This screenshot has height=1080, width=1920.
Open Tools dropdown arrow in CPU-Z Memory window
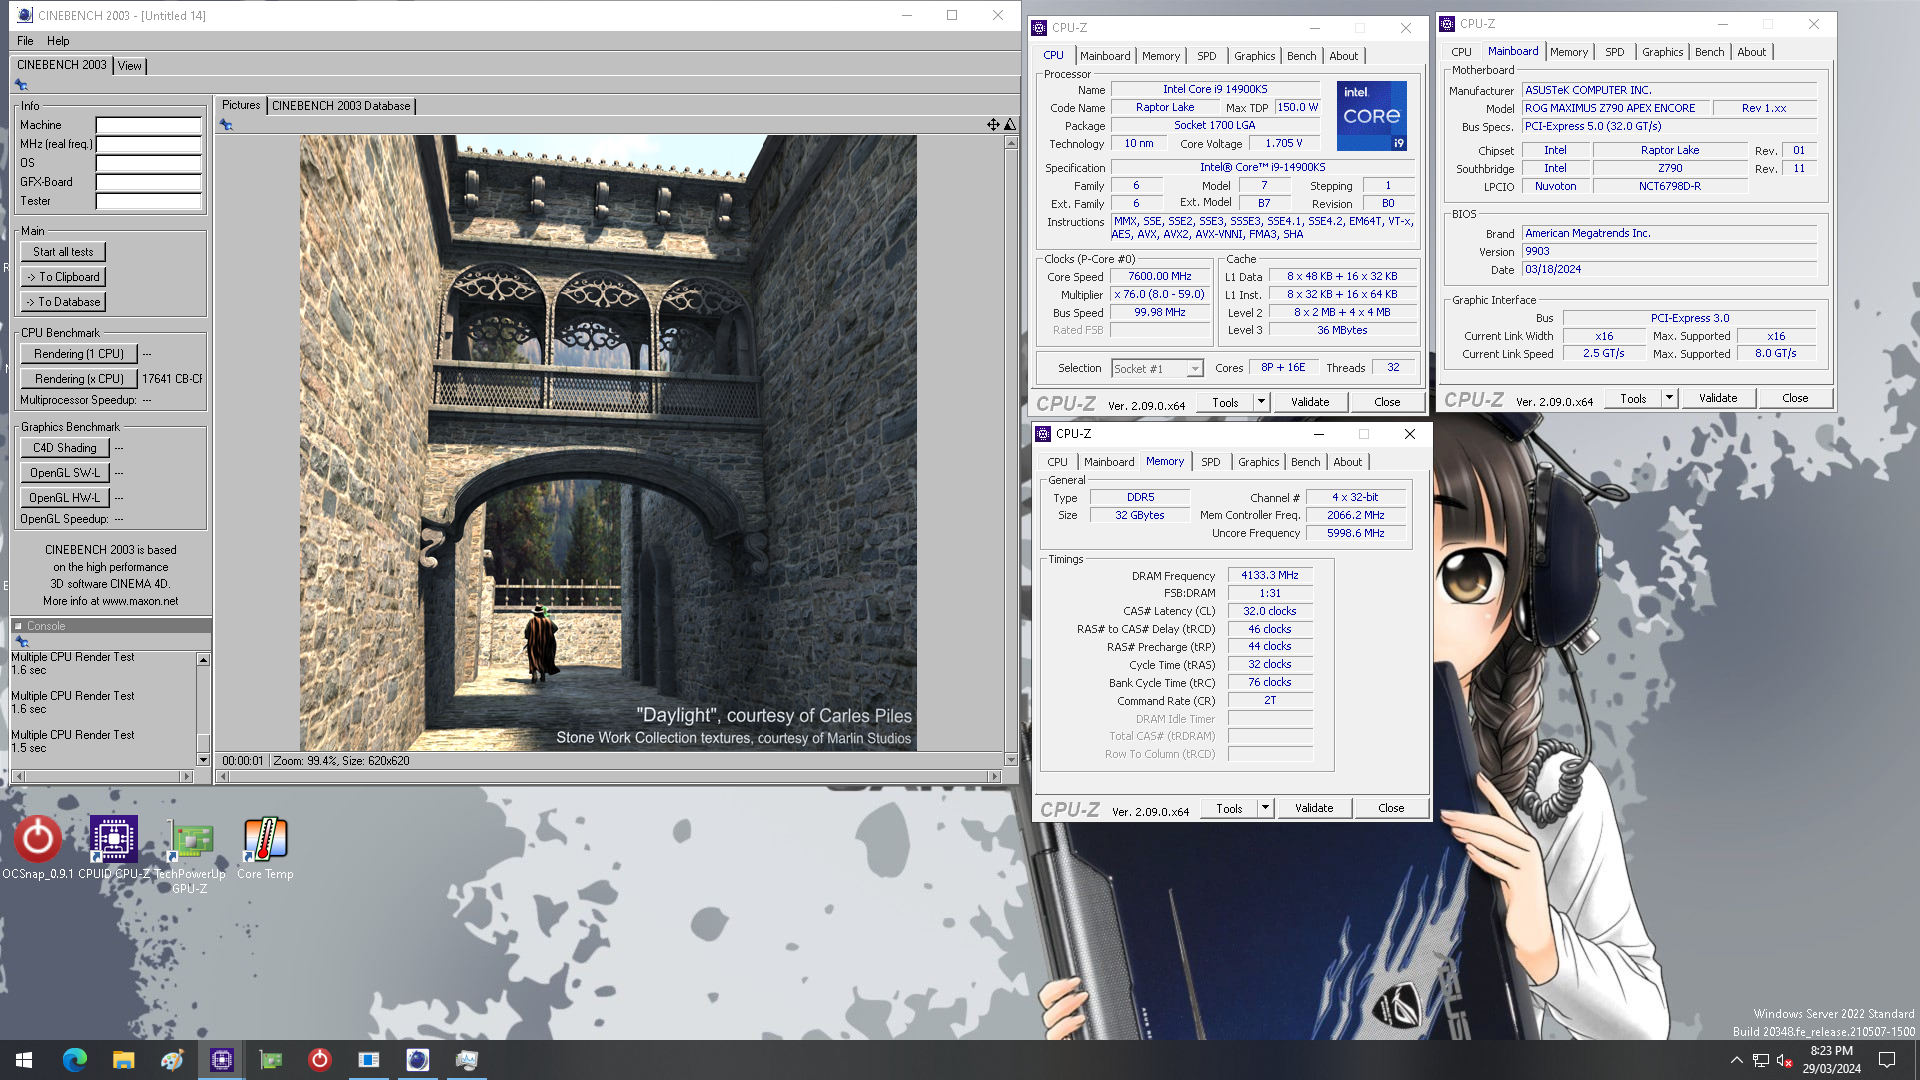1265,808
